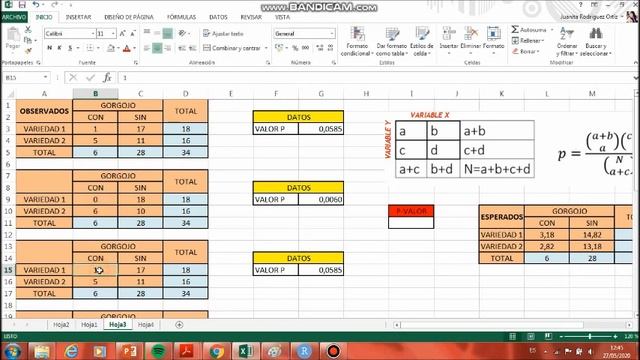Open the Rellenar fill dropdown
Screen dimensions: 640x360
coord(528,41)
